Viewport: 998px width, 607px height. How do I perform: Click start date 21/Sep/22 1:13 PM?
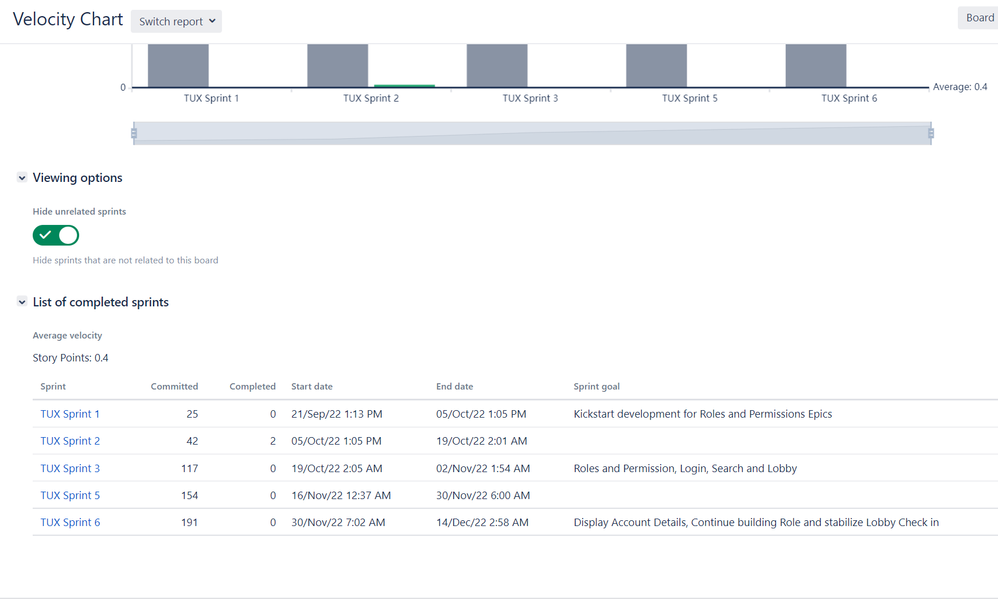click(x=337, y=414)
